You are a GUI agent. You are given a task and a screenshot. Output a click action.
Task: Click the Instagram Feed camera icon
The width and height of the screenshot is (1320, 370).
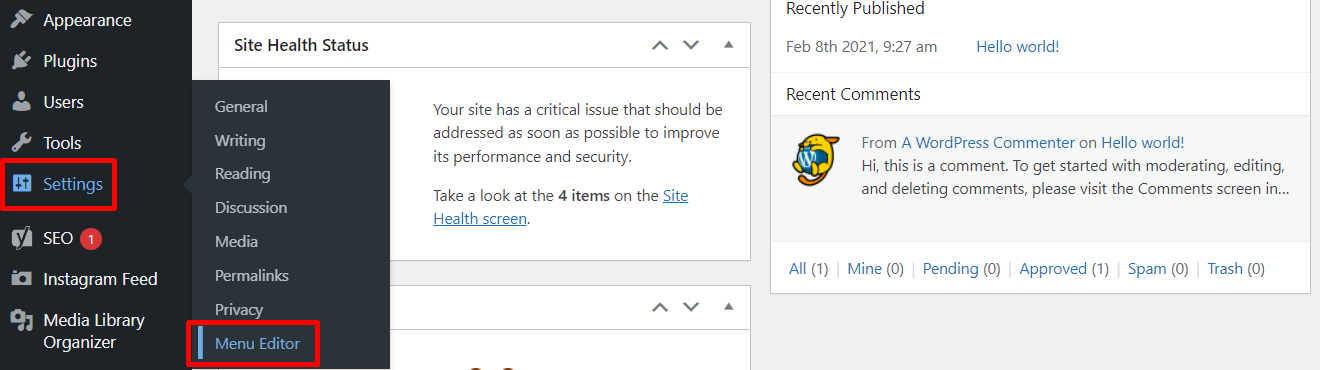click(21, 279)
